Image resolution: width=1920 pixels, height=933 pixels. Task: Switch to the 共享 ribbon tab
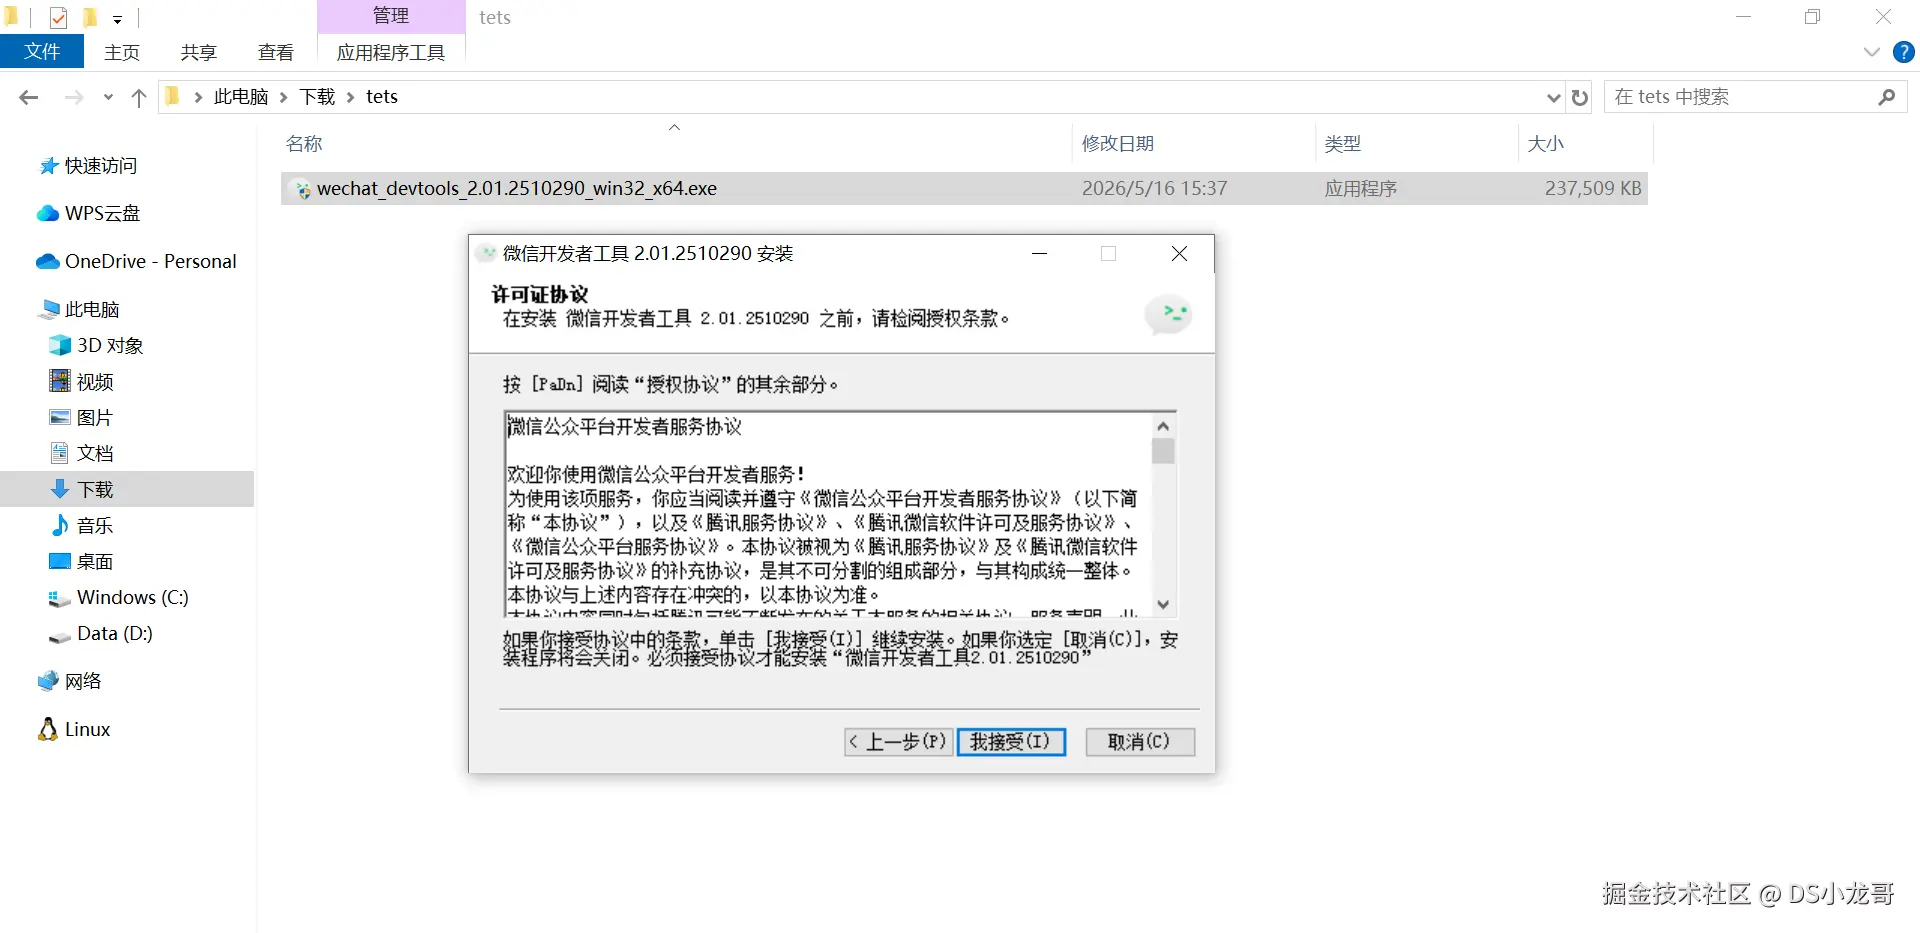click(x=198, y=52)
